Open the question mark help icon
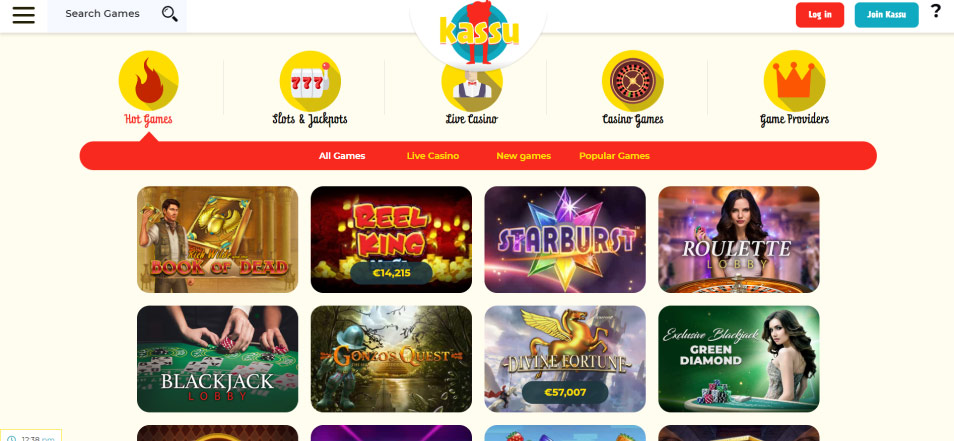Screen dimensions: 954x441 tap(936, 11)
